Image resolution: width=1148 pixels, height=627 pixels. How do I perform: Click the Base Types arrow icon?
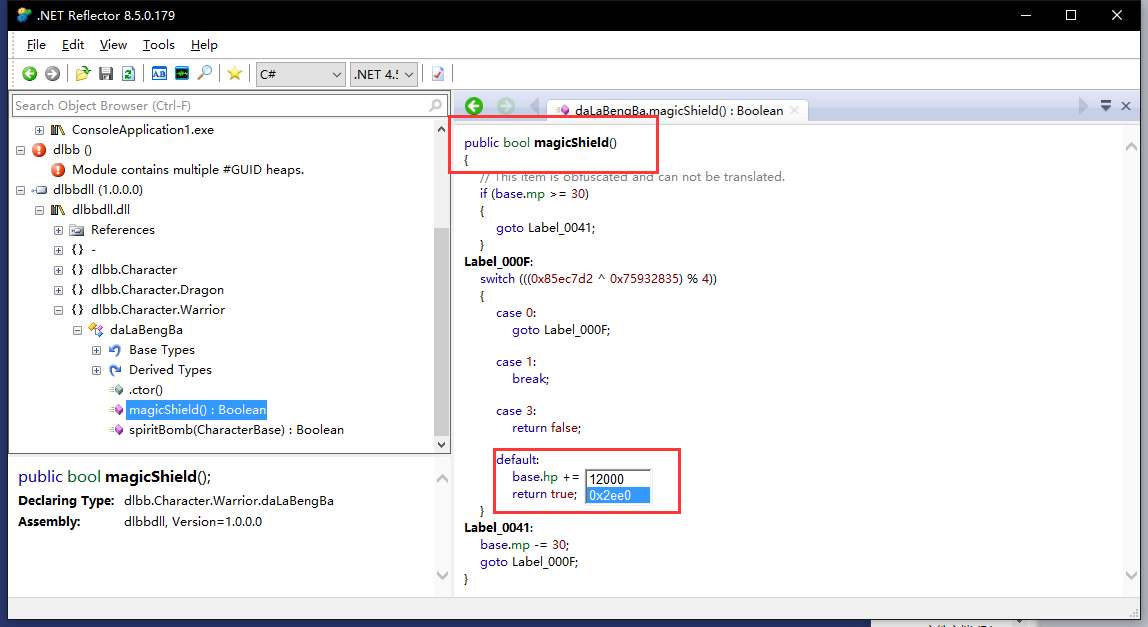pyautogui.click(x=115, y=350)
